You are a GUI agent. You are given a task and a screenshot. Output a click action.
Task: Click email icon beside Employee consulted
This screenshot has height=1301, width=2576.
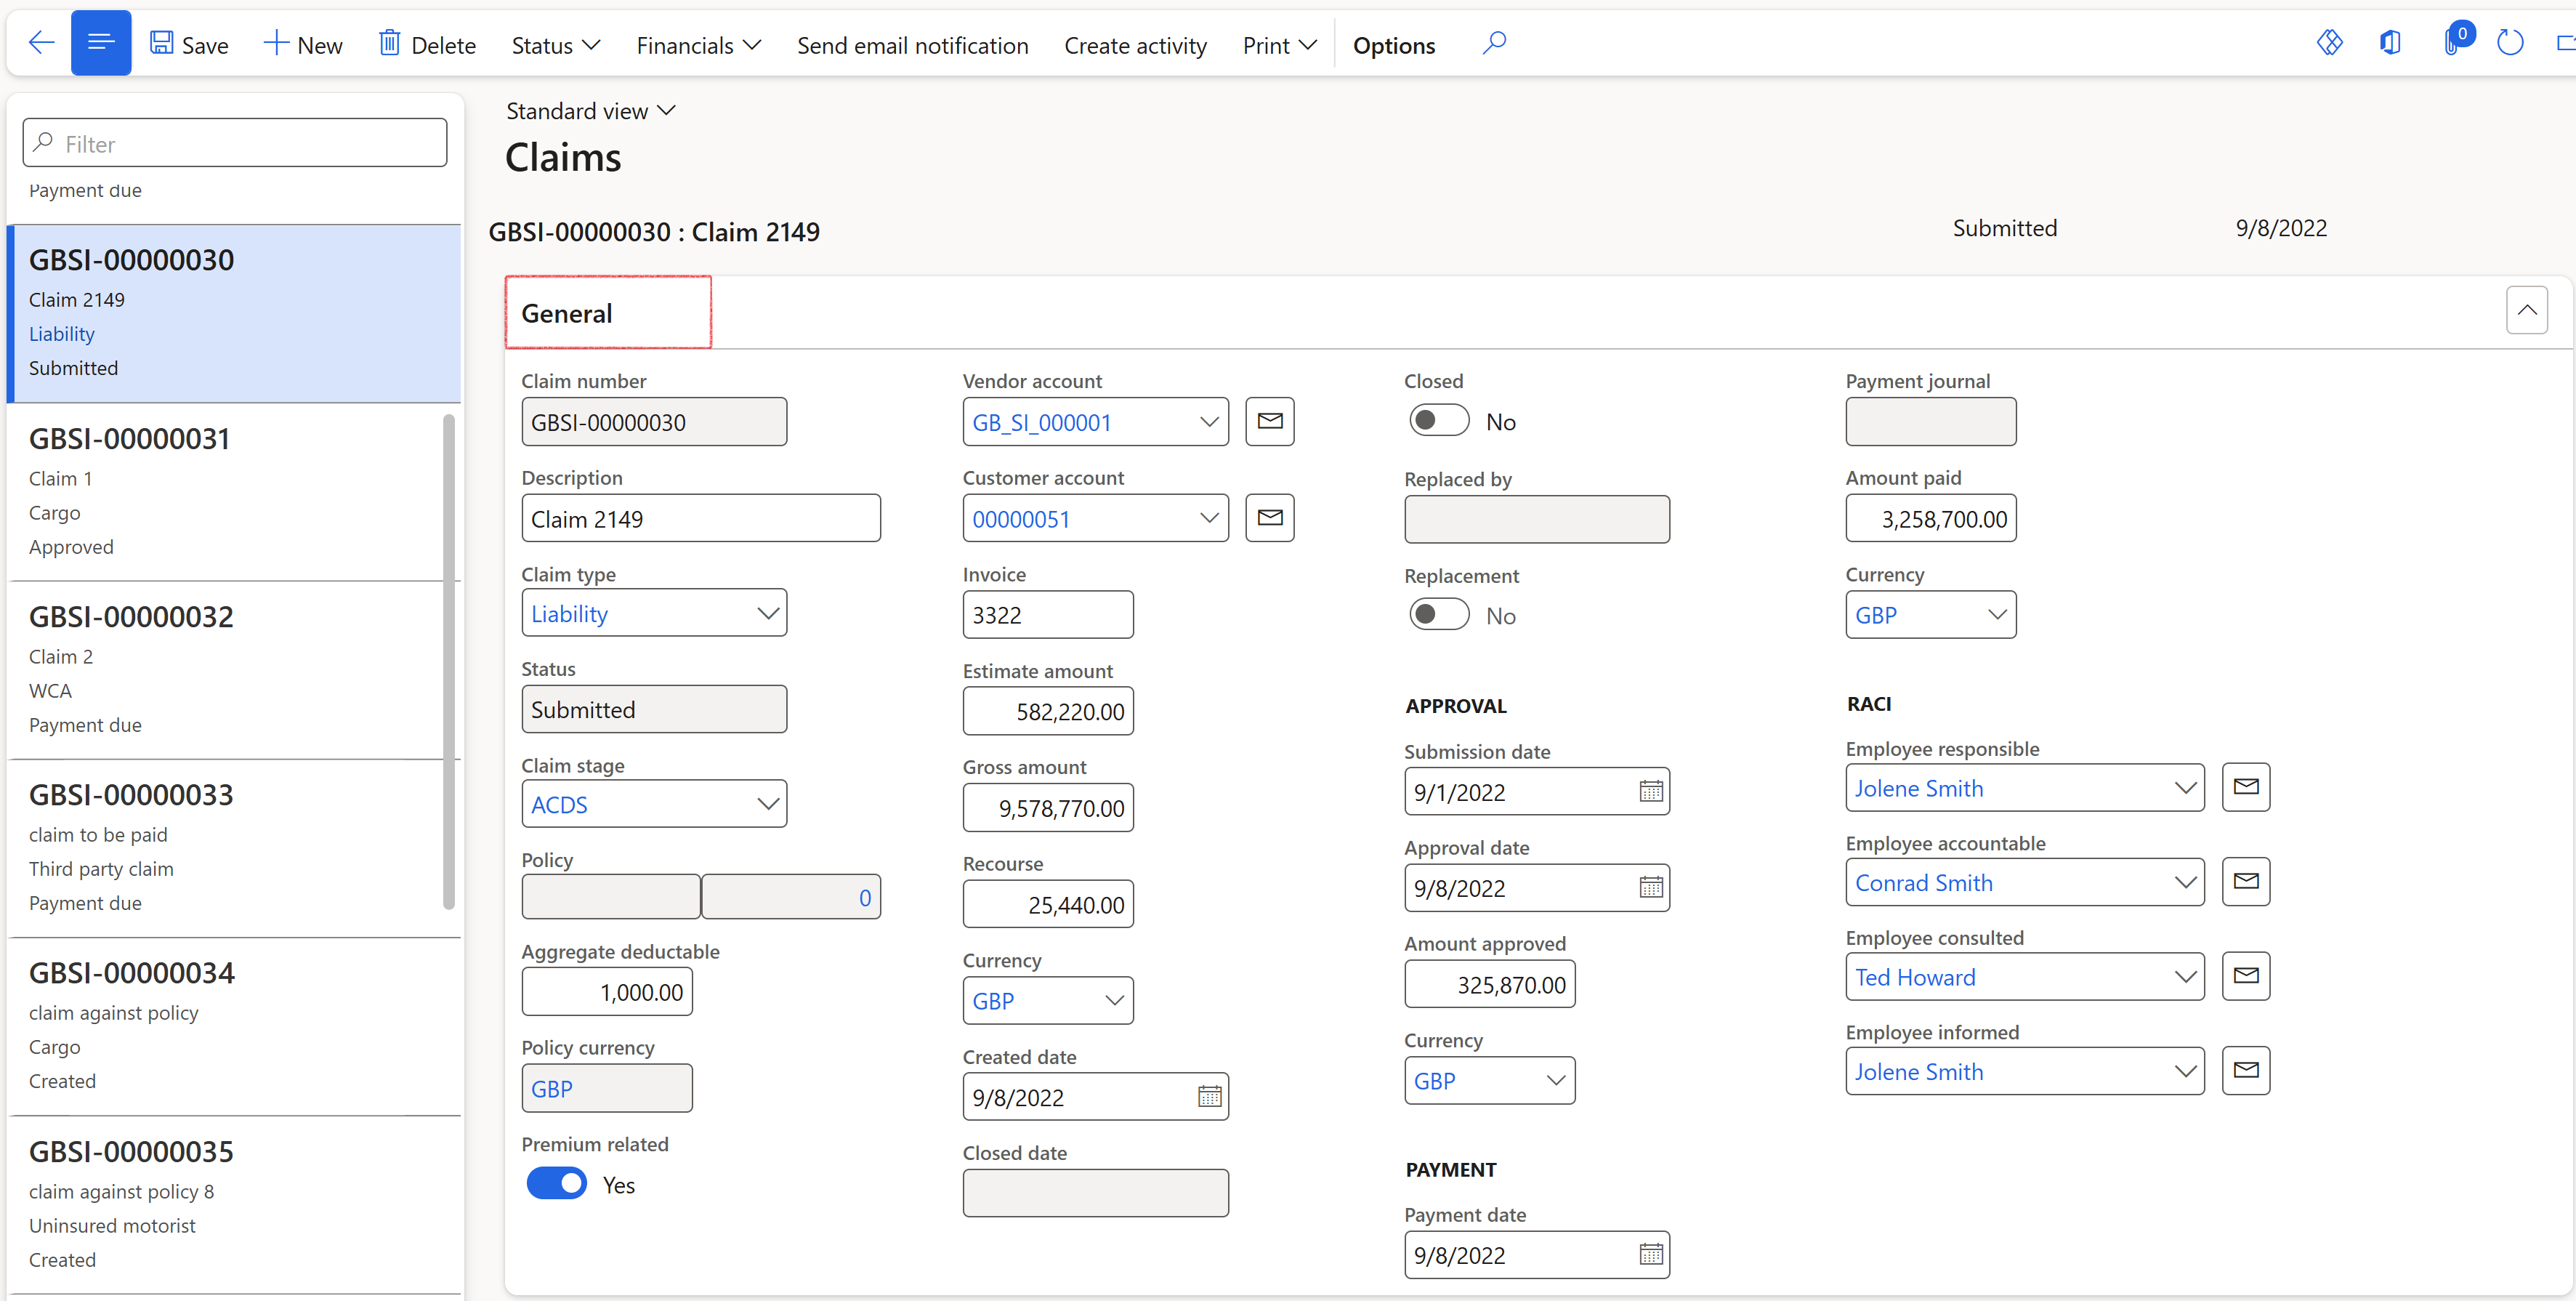point(2245,976)
